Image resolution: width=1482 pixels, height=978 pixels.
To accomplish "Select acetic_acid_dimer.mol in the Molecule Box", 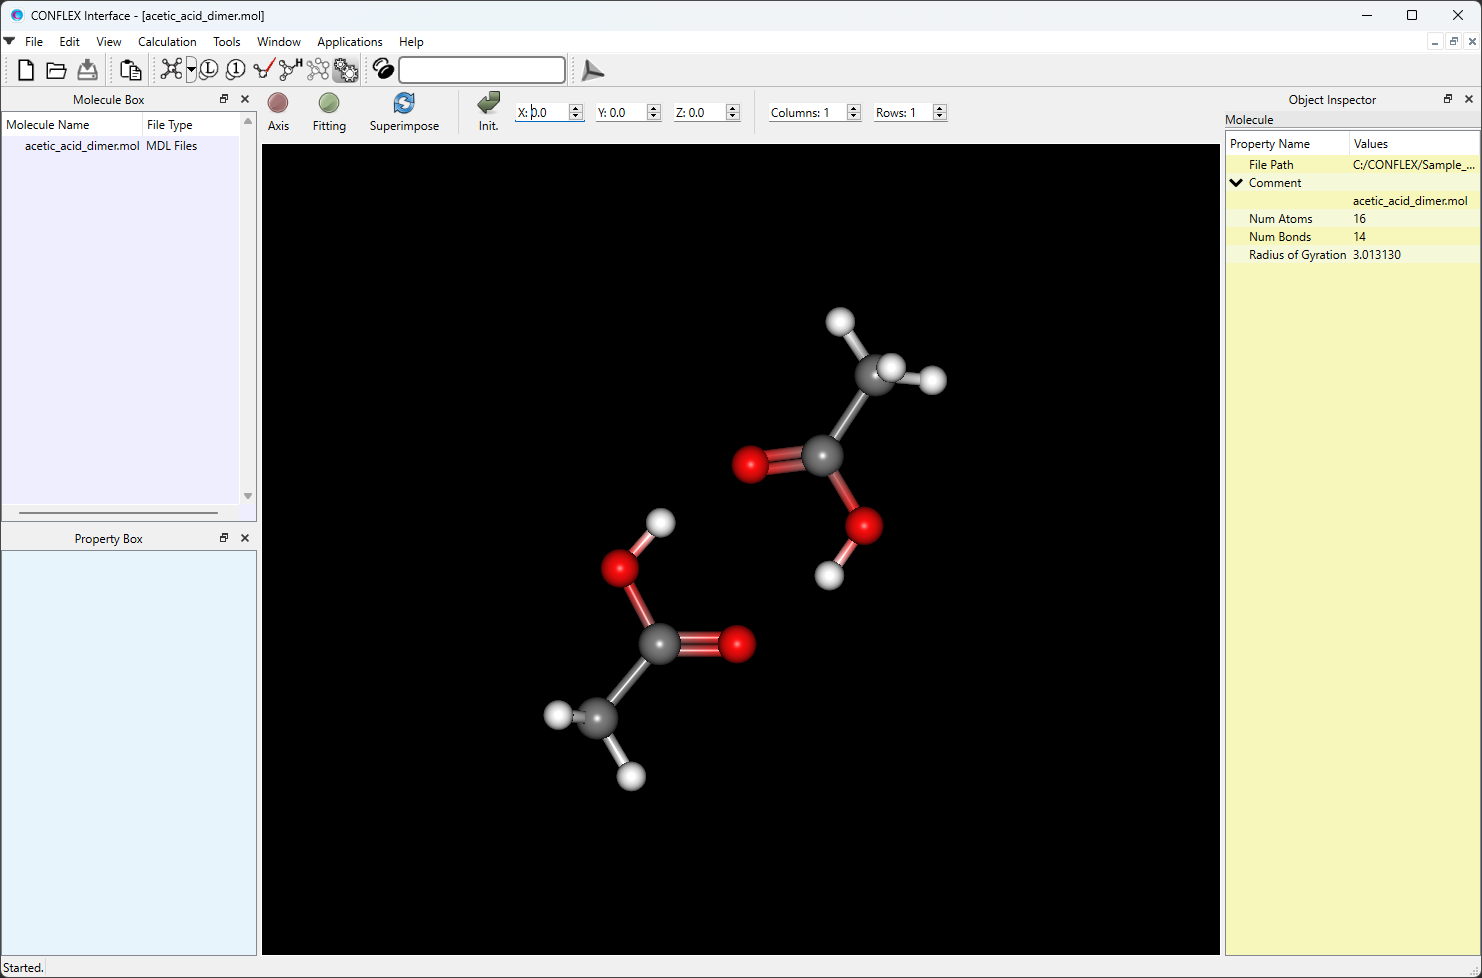I will pyautogui.click(x=82, y=145).
